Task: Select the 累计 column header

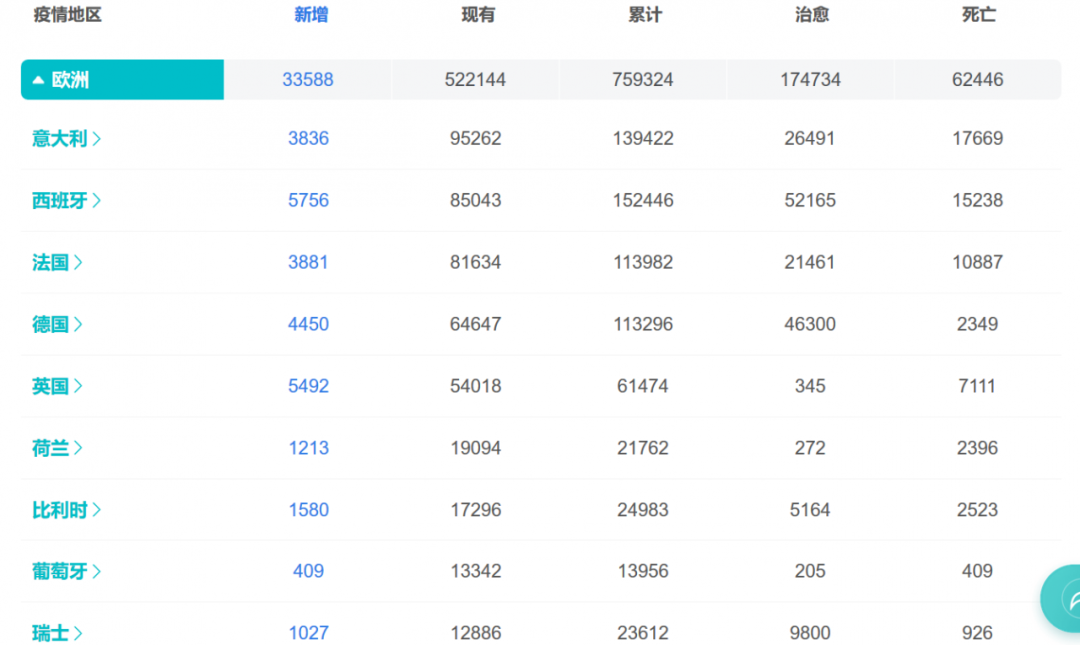Action: point(645,15)
